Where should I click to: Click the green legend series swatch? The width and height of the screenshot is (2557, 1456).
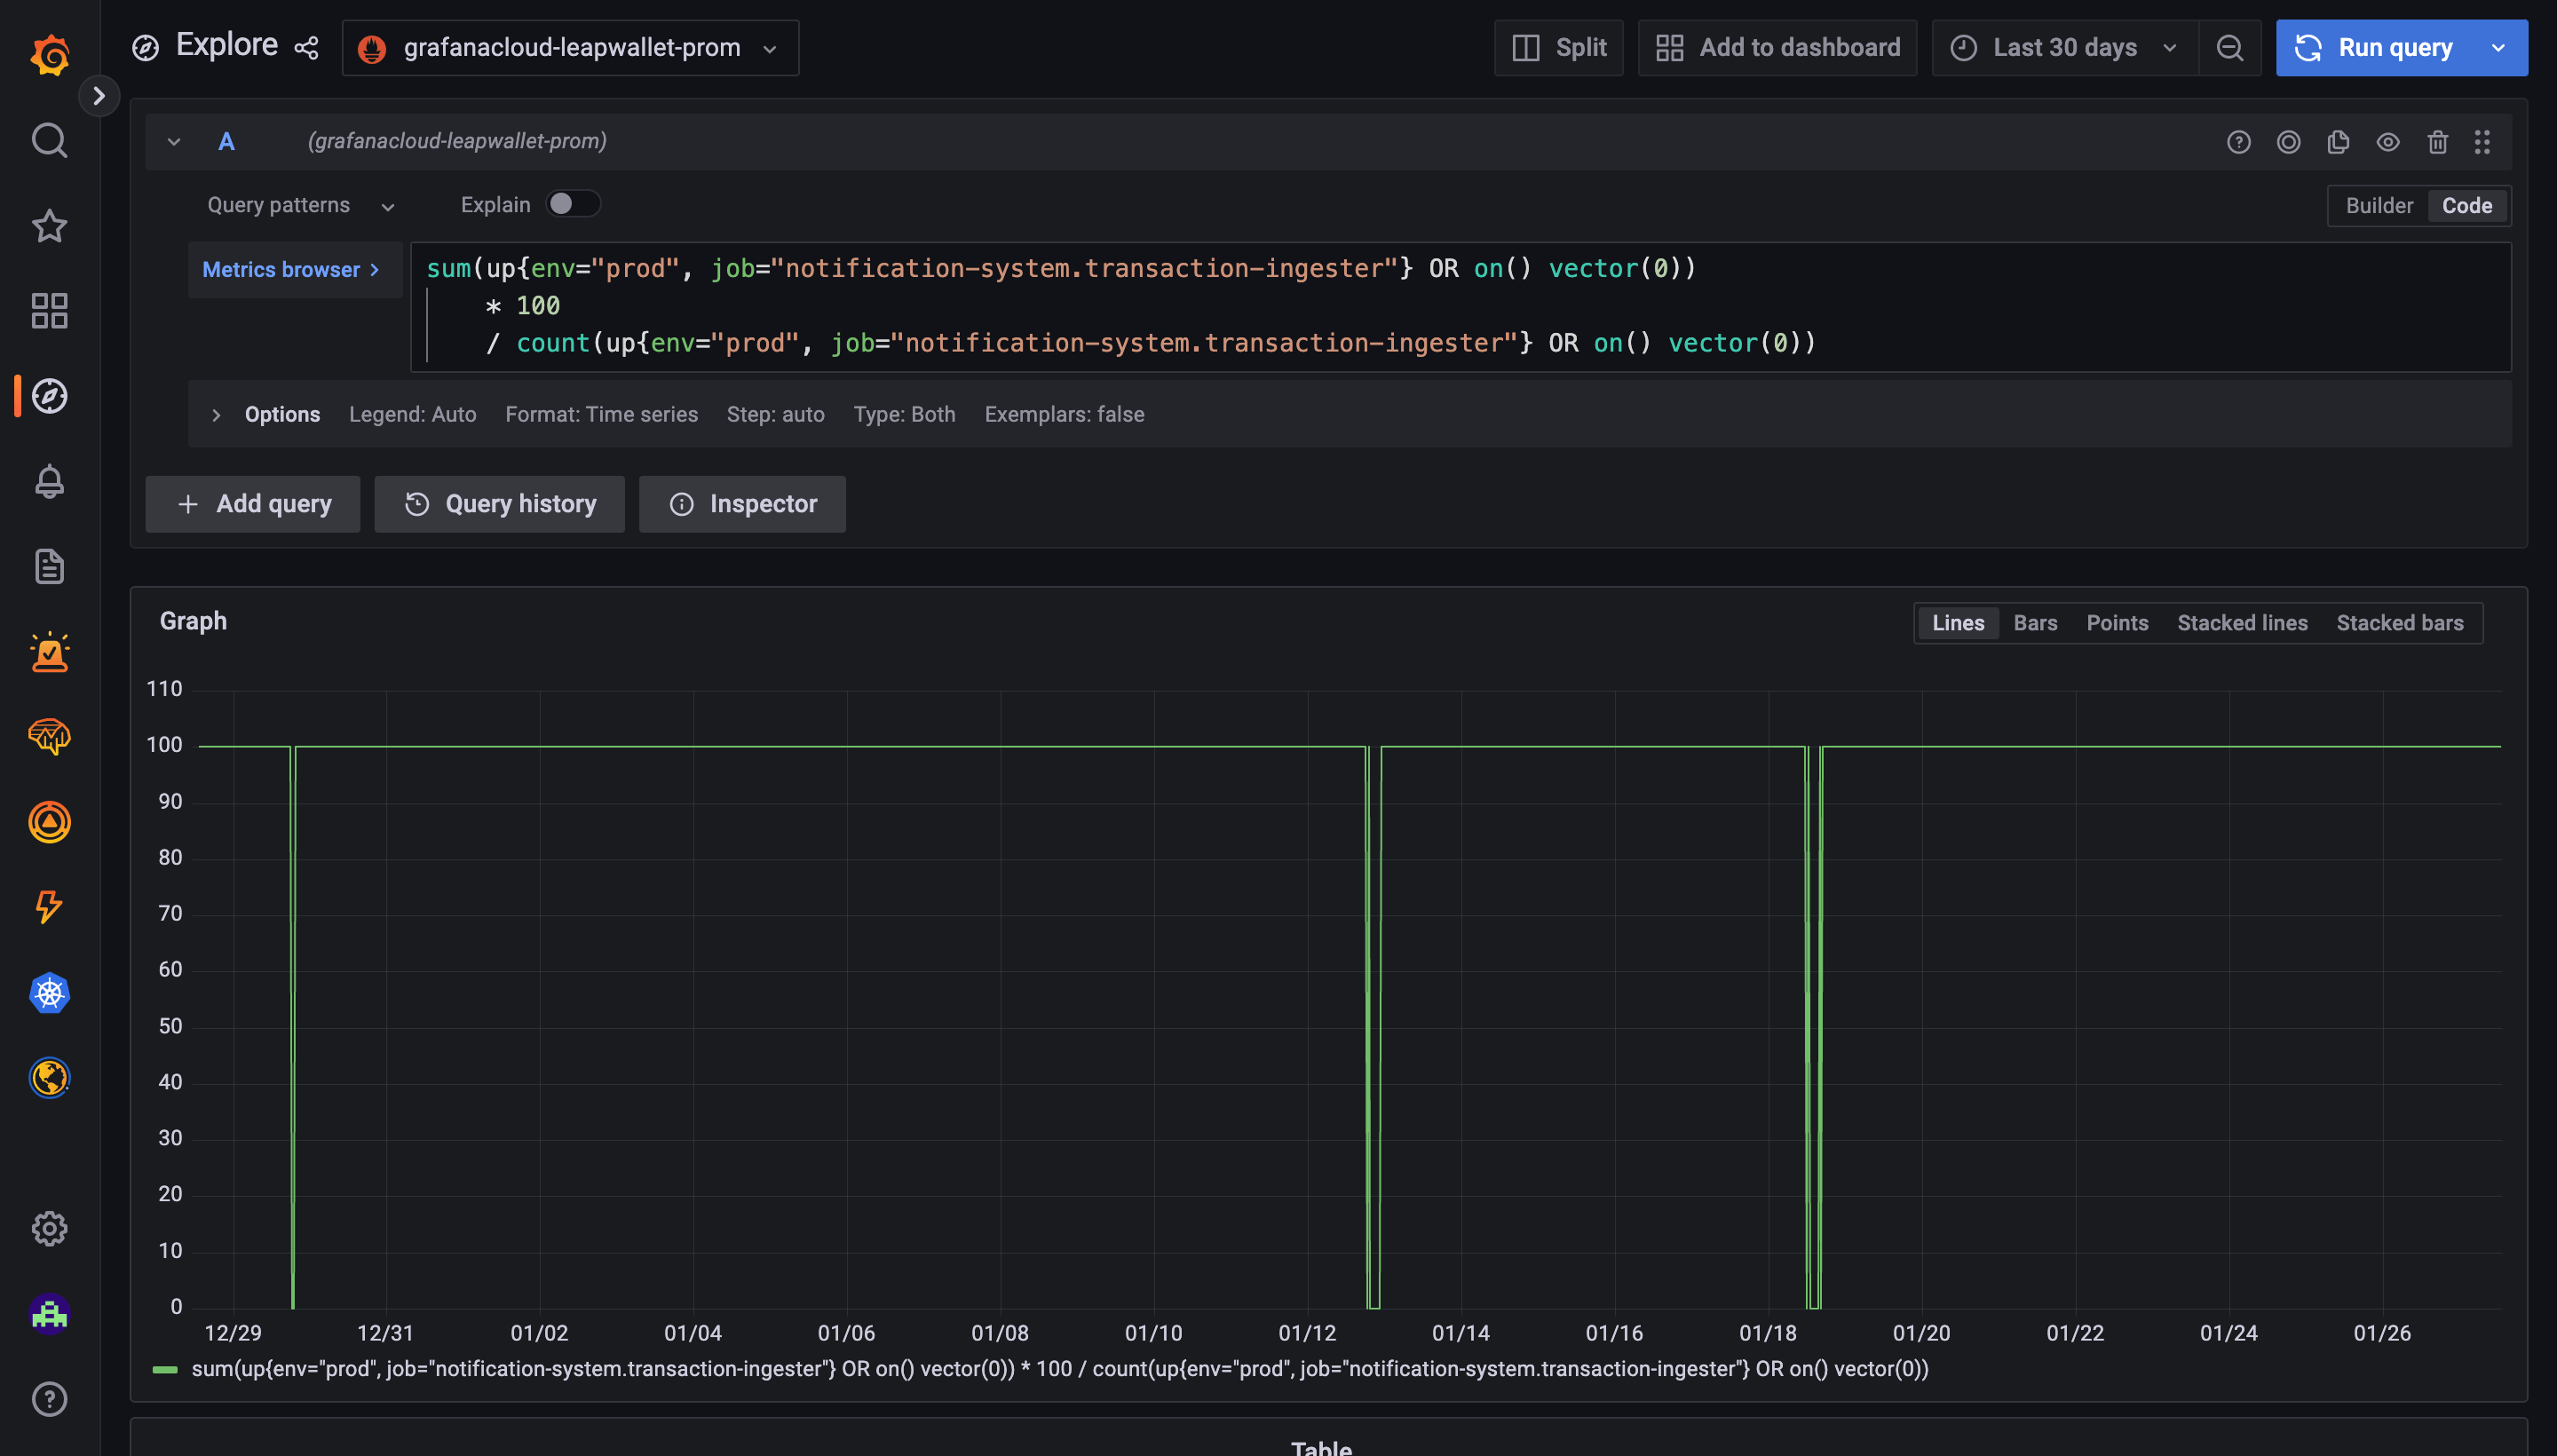(x=165, y=1370)
